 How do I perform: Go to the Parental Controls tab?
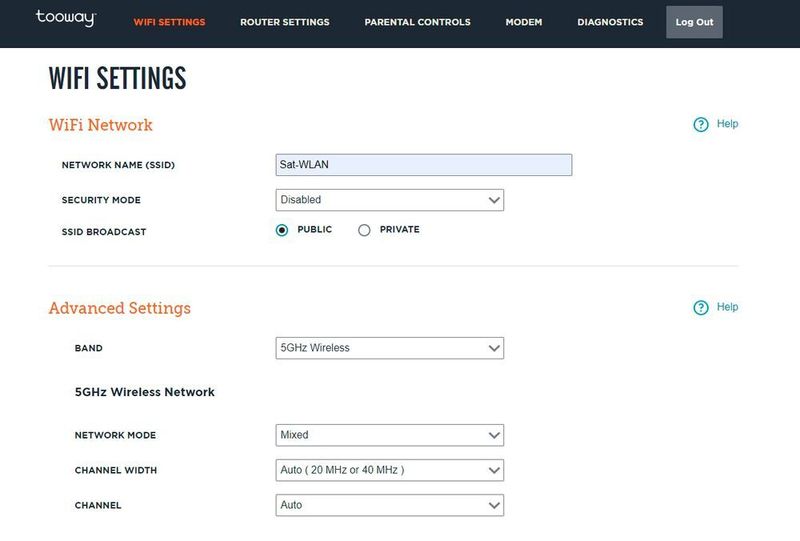(417, 22)
